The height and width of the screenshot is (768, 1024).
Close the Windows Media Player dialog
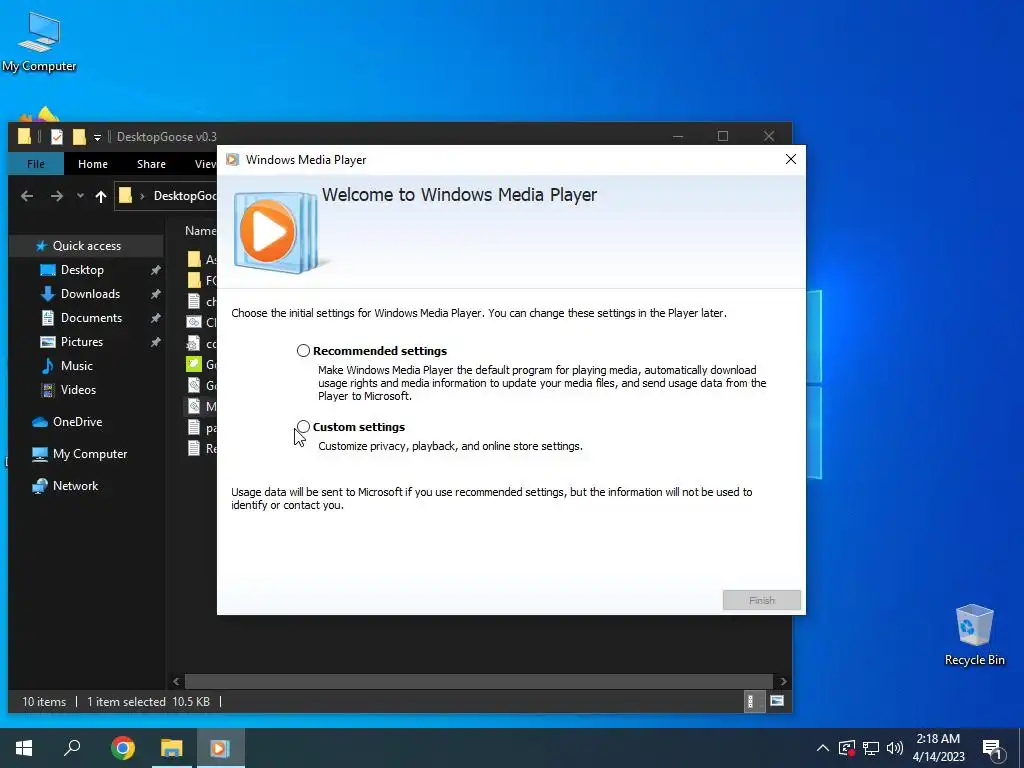[790, 159]
